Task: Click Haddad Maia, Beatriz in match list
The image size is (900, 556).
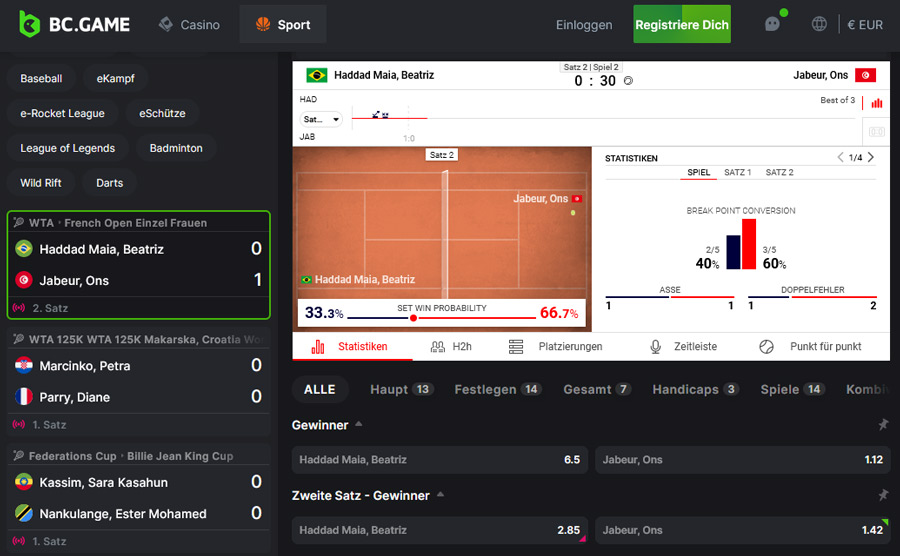Action: 138,249
